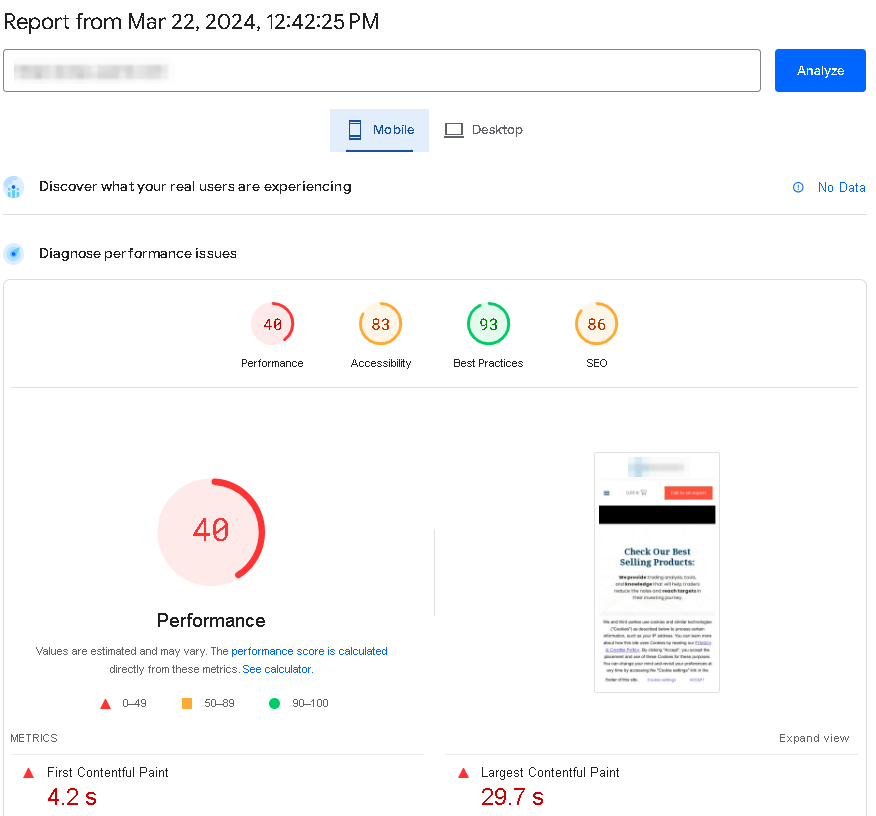Click the SEO label
Image resolution: width=876 pixels, height=816 pixels.
point(596,363)
